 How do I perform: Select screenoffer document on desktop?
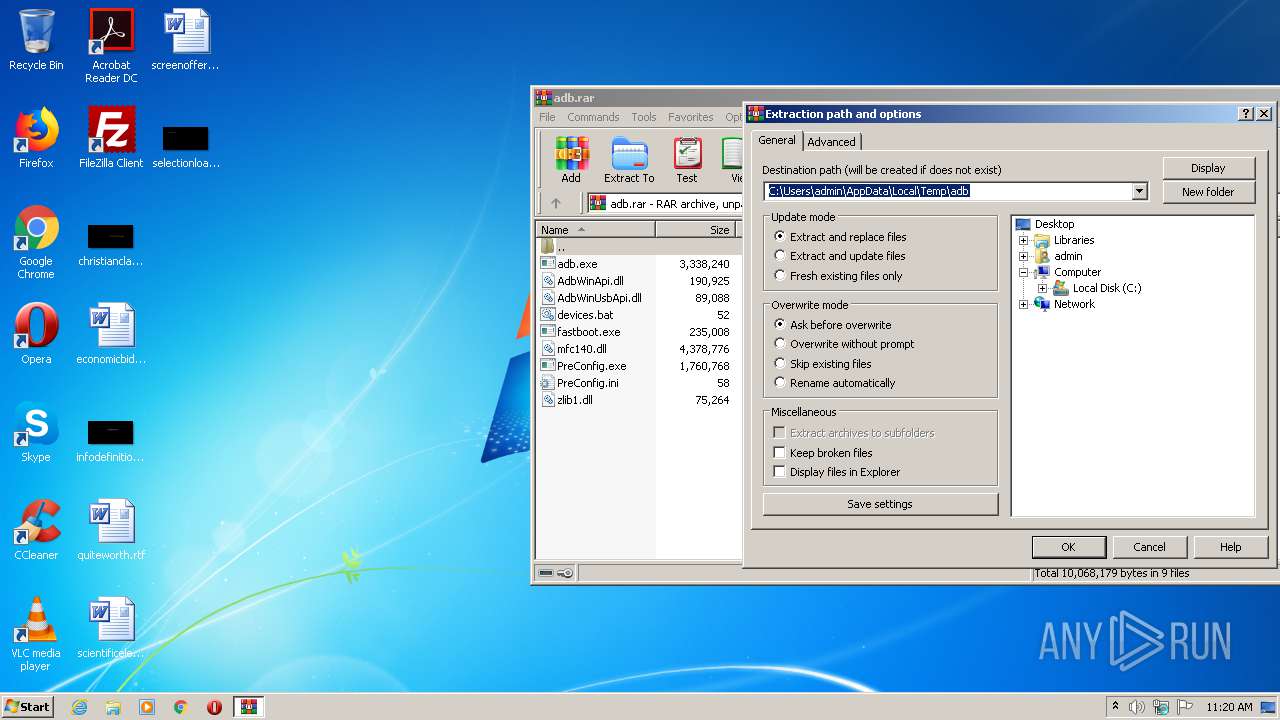[x=186, y=40]
